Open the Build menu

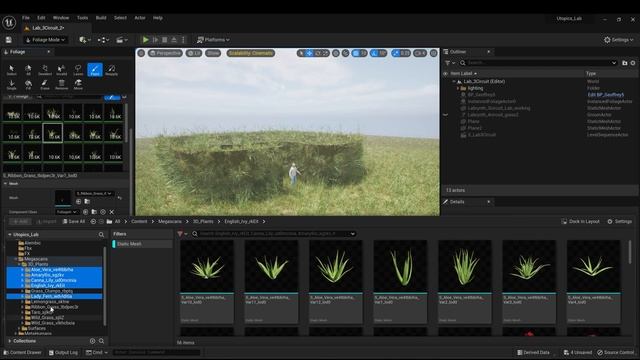(101, 18)
